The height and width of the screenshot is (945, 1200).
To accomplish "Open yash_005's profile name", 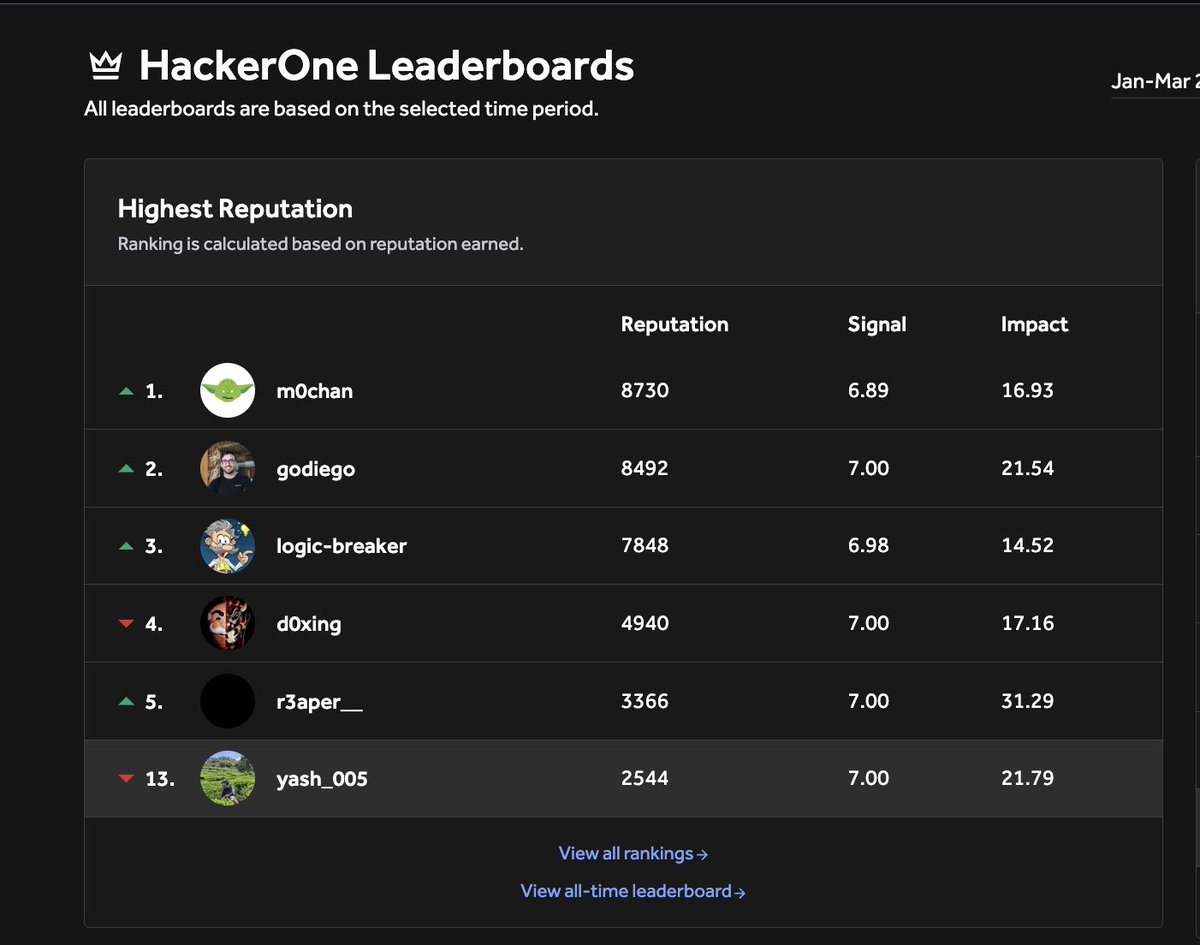I will pyautogui.click(x=322, y=778).
